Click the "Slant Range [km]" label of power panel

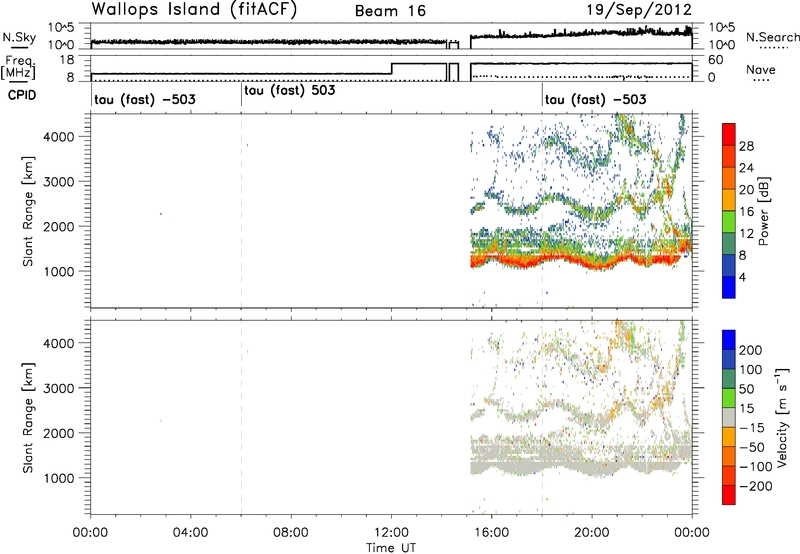tap(28, 211)
